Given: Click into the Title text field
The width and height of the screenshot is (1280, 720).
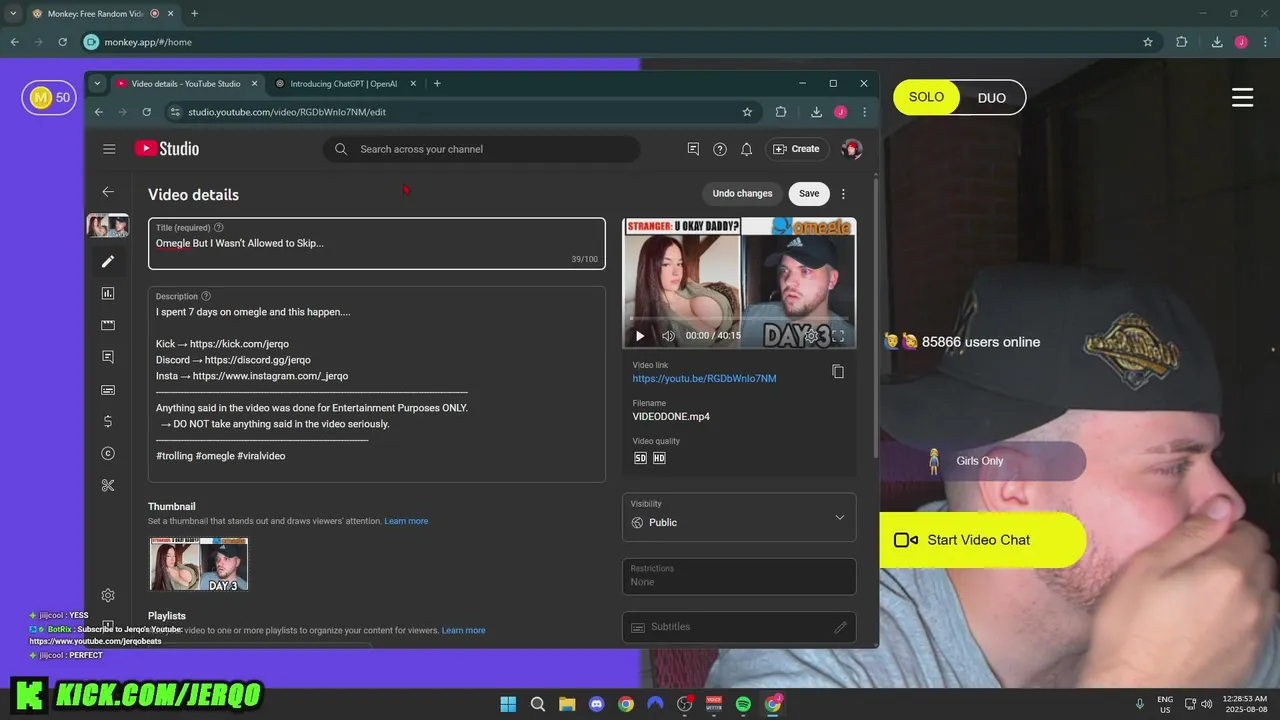Looking at the screenshot, I should click(x=377, y=244).
